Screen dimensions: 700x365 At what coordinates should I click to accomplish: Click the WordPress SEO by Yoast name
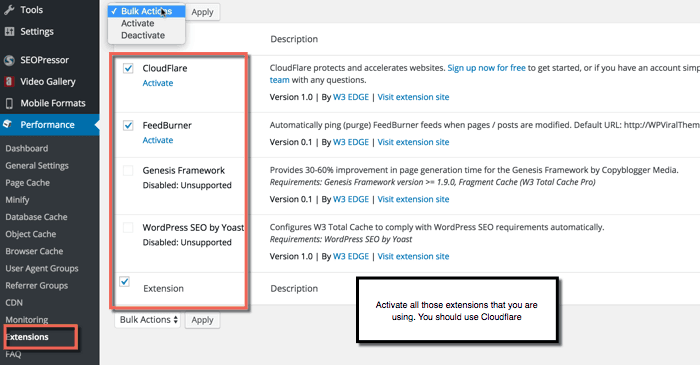193,228
